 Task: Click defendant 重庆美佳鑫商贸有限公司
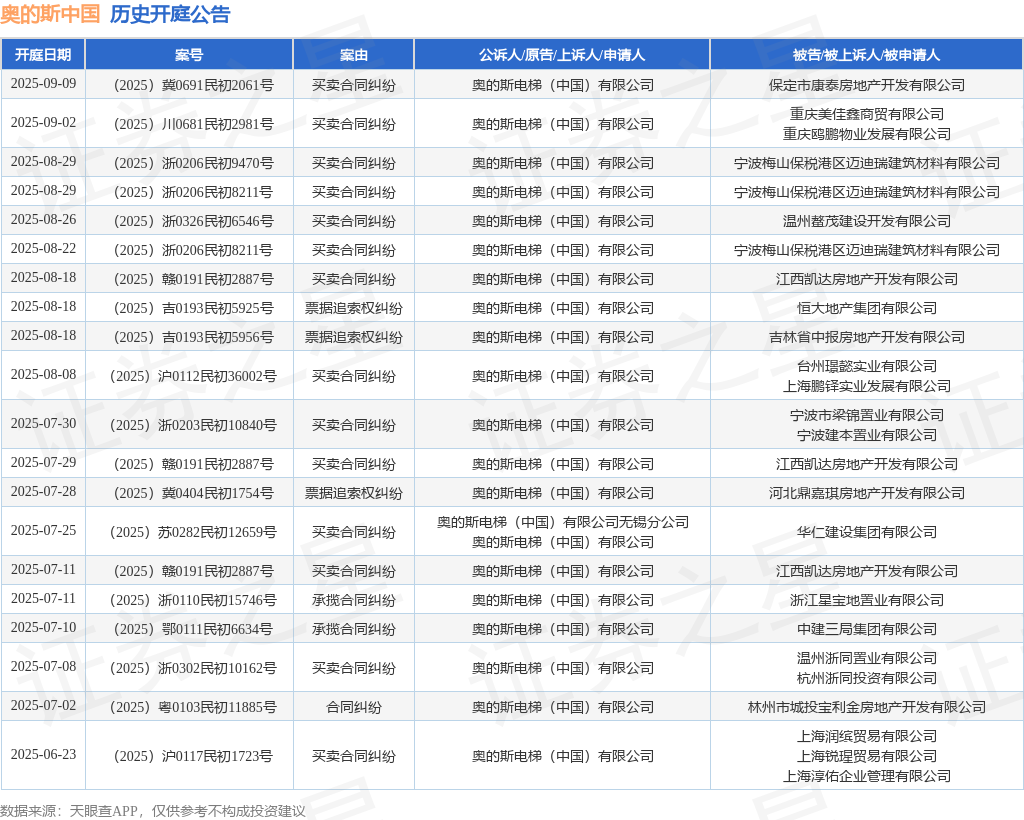coord(867,114)
